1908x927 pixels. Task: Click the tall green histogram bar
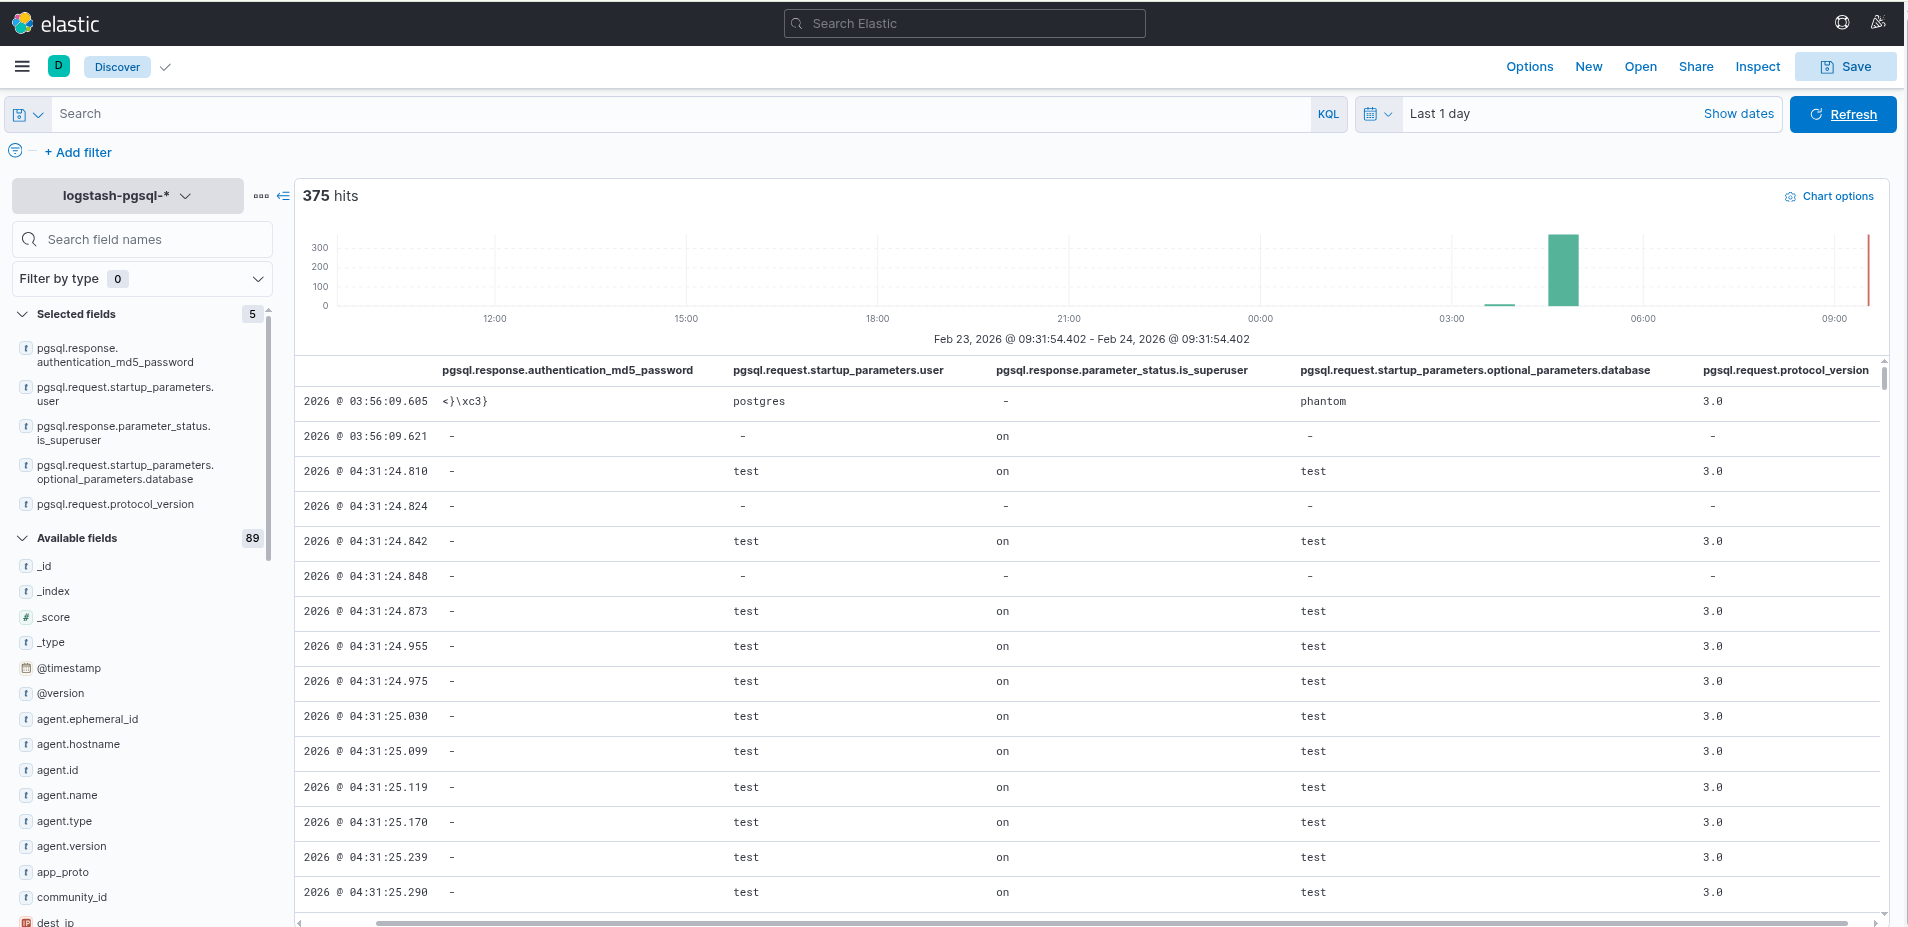pos(1562,270)
